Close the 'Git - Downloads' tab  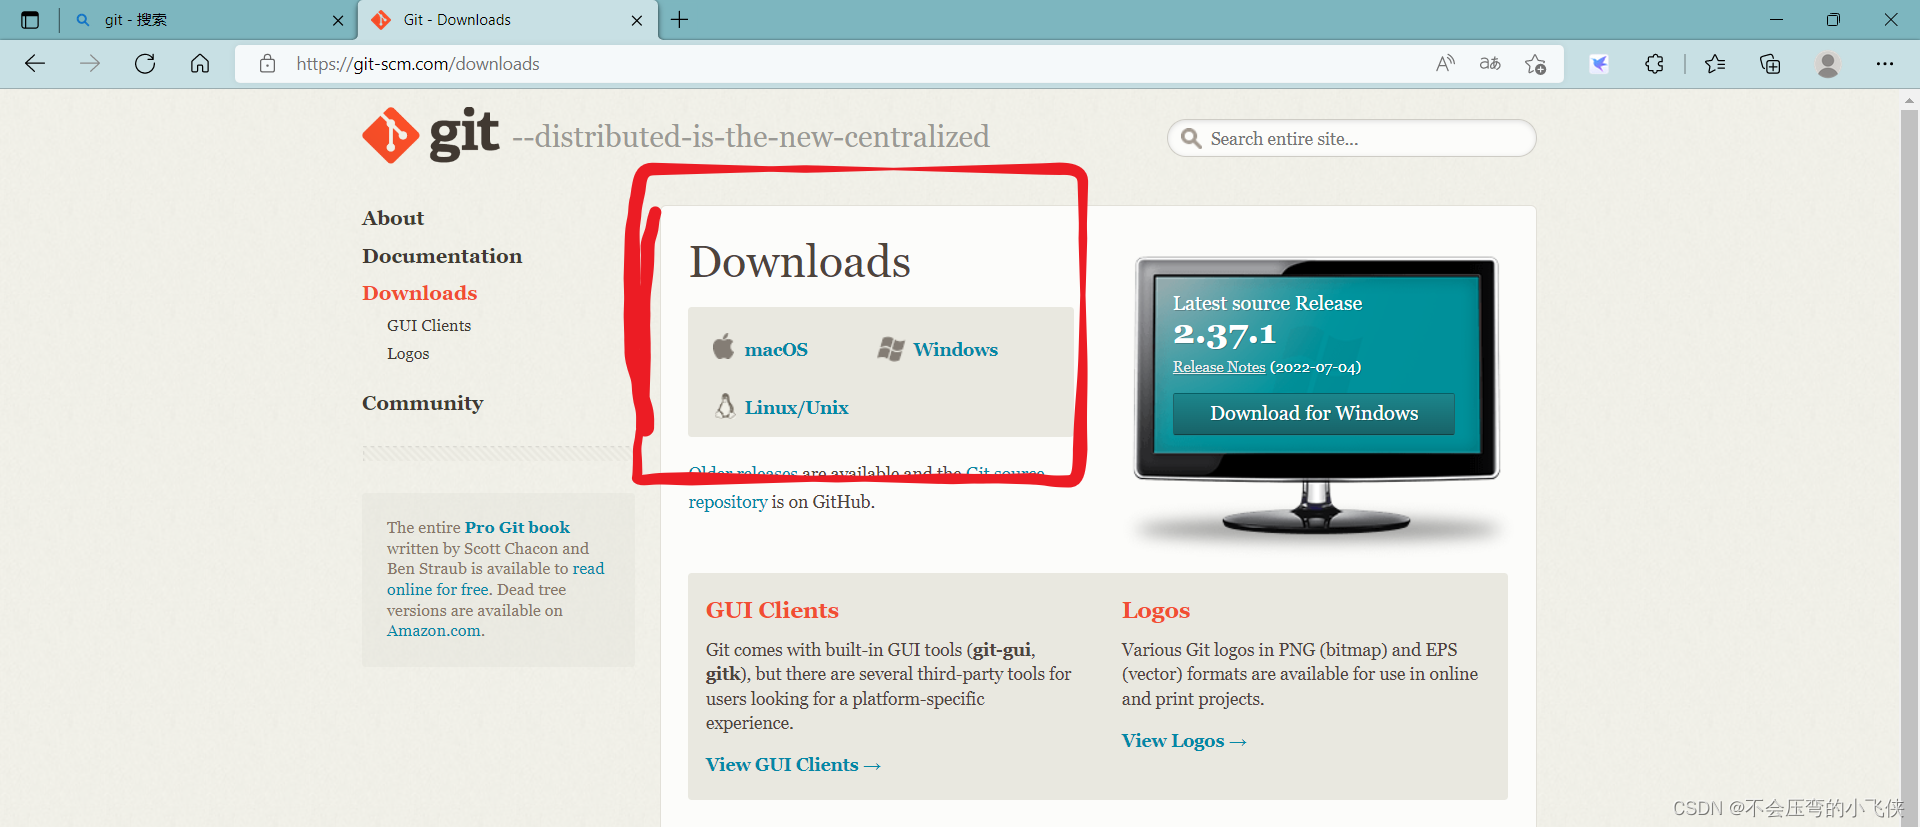(637, 20)
